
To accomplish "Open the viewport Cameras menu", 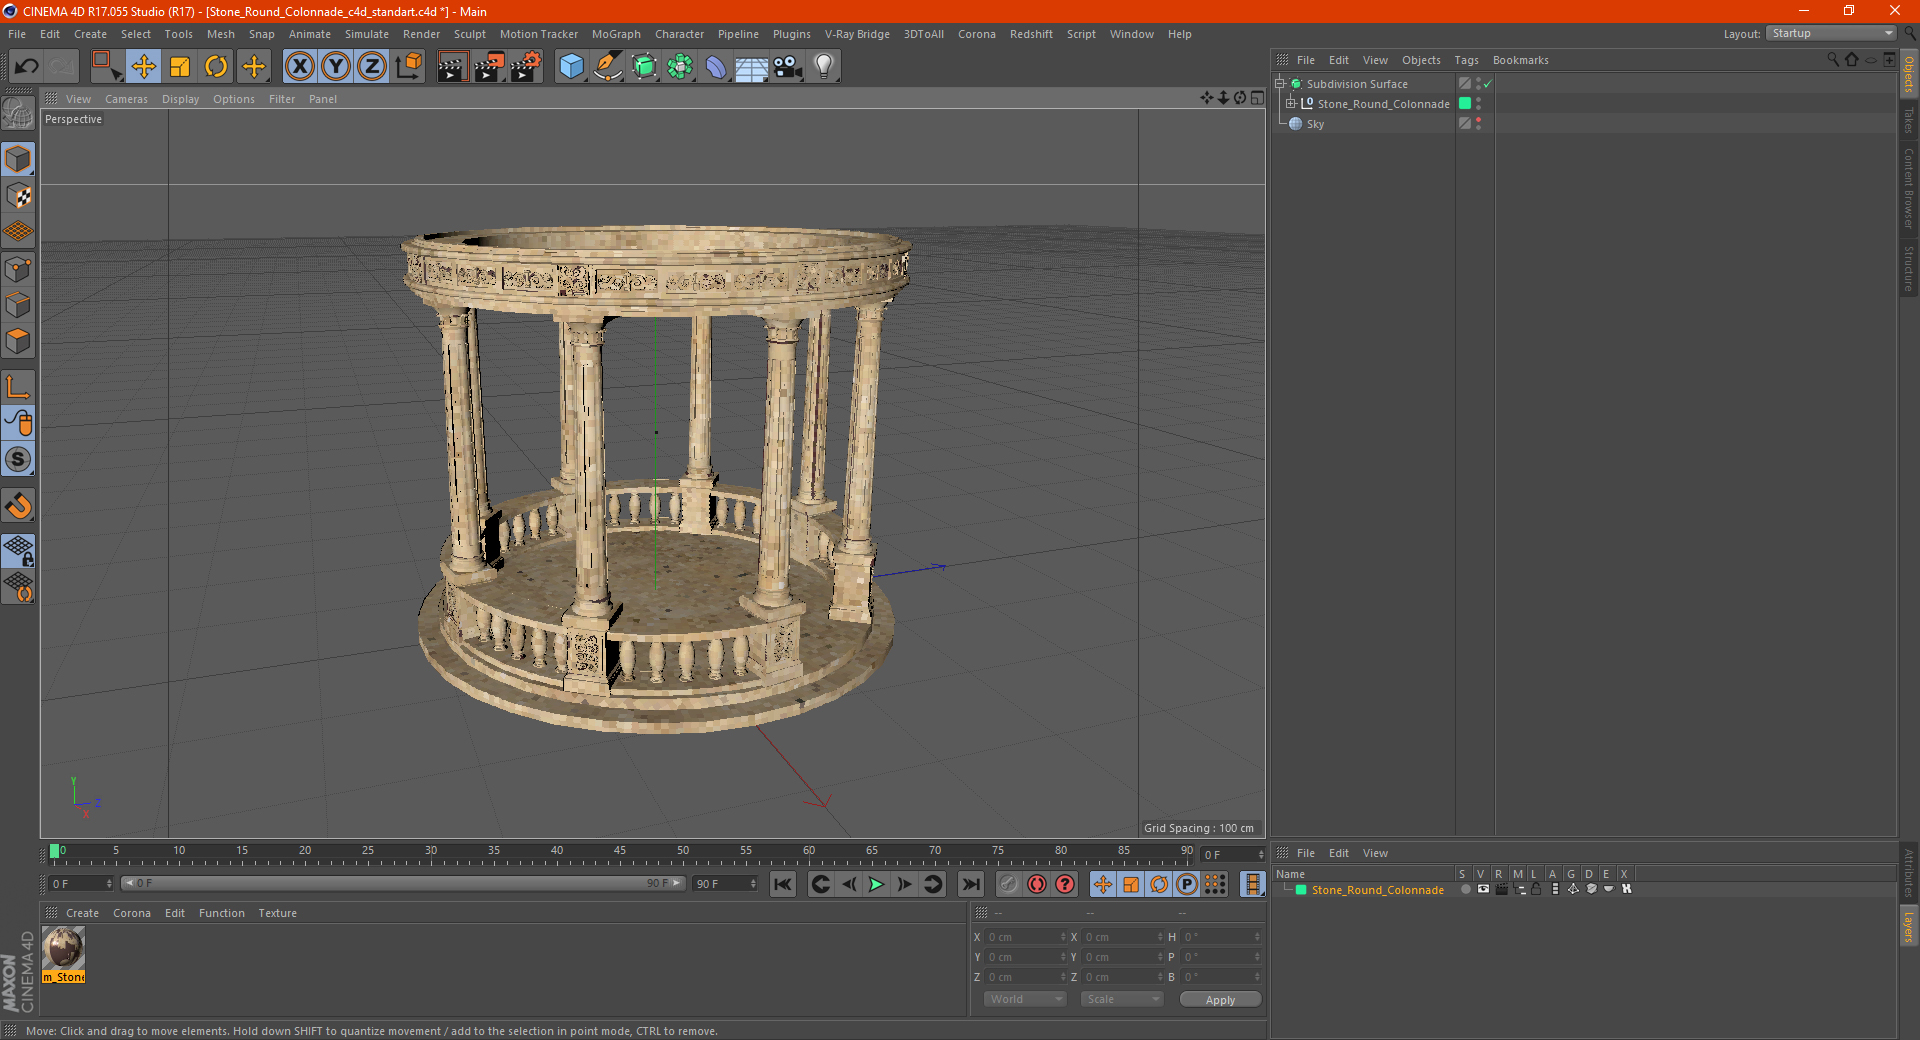I will click(126, 99).
